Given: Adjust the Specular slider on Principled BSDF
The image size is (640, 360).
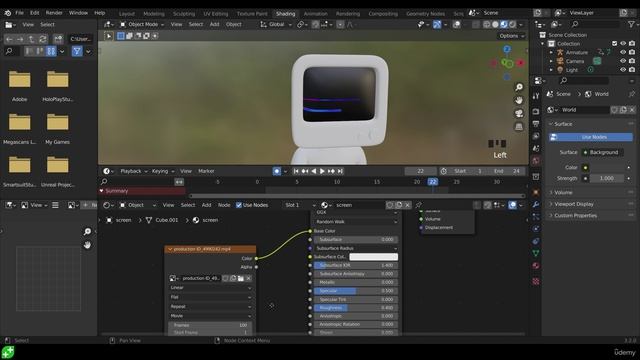Looking at the screenshot, I should click(x=356, y=291).
